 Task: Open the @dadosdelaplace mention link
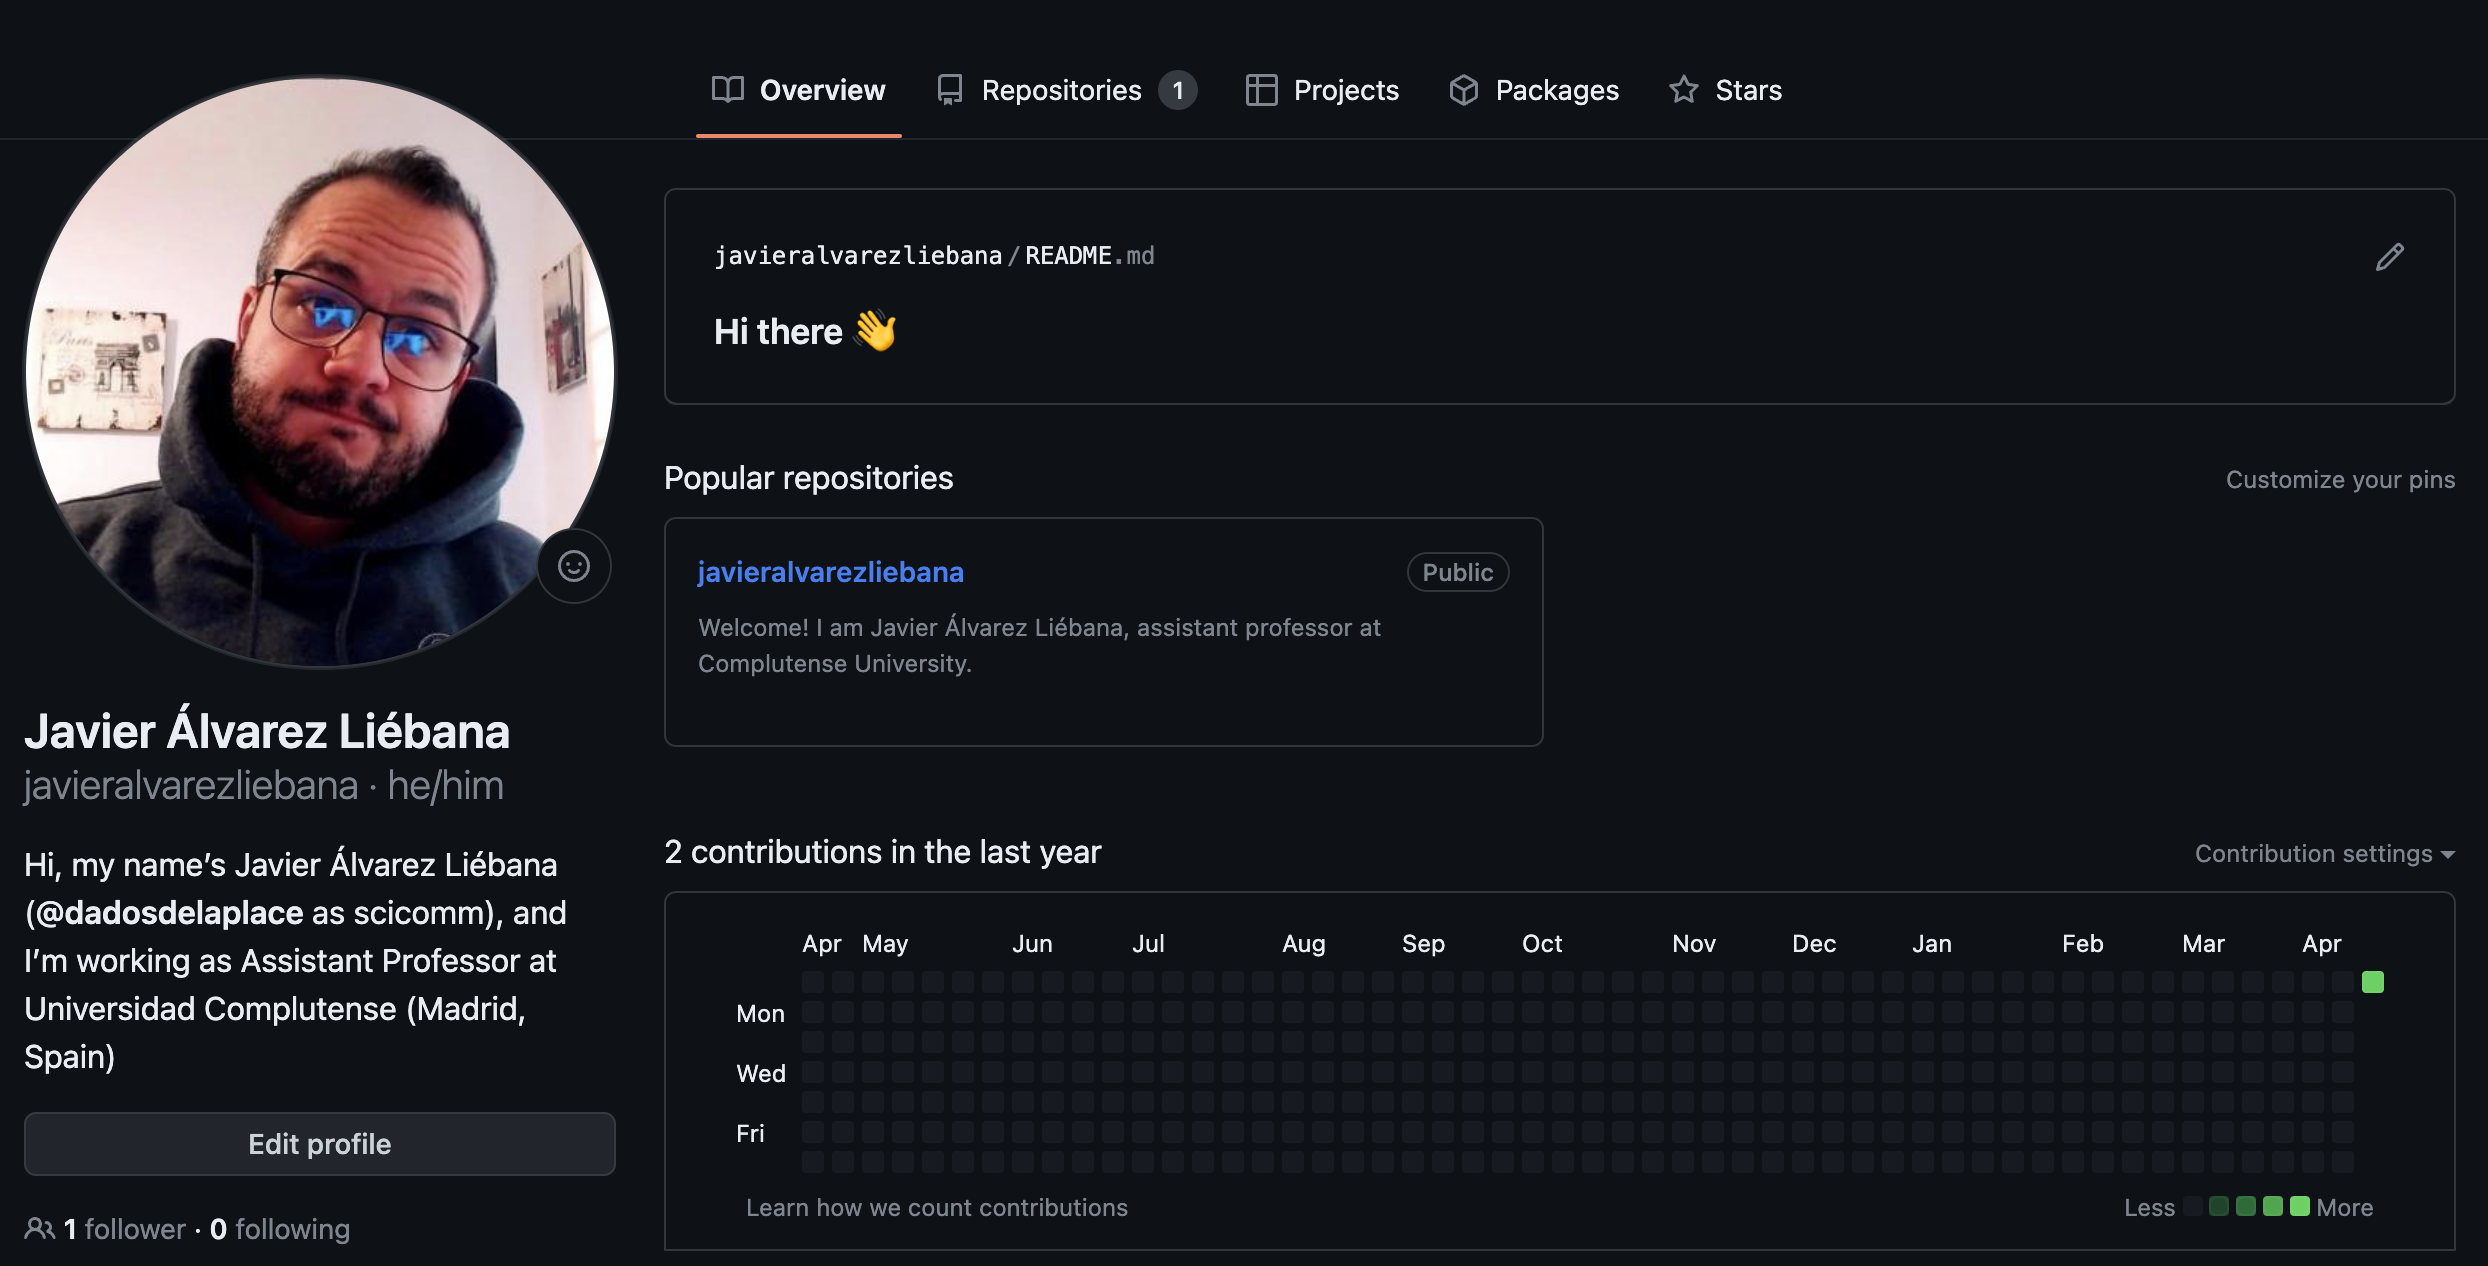168,913
